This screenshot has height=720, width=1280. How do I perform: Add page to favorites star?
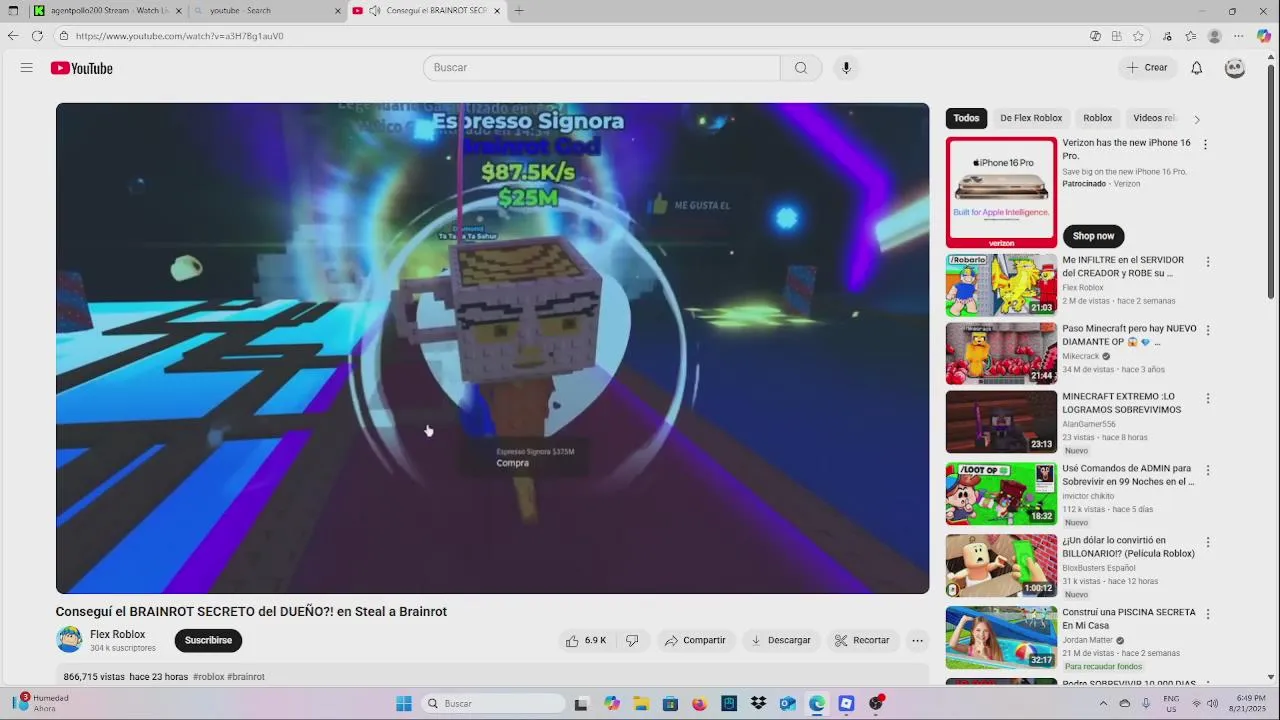[1138, 36]
